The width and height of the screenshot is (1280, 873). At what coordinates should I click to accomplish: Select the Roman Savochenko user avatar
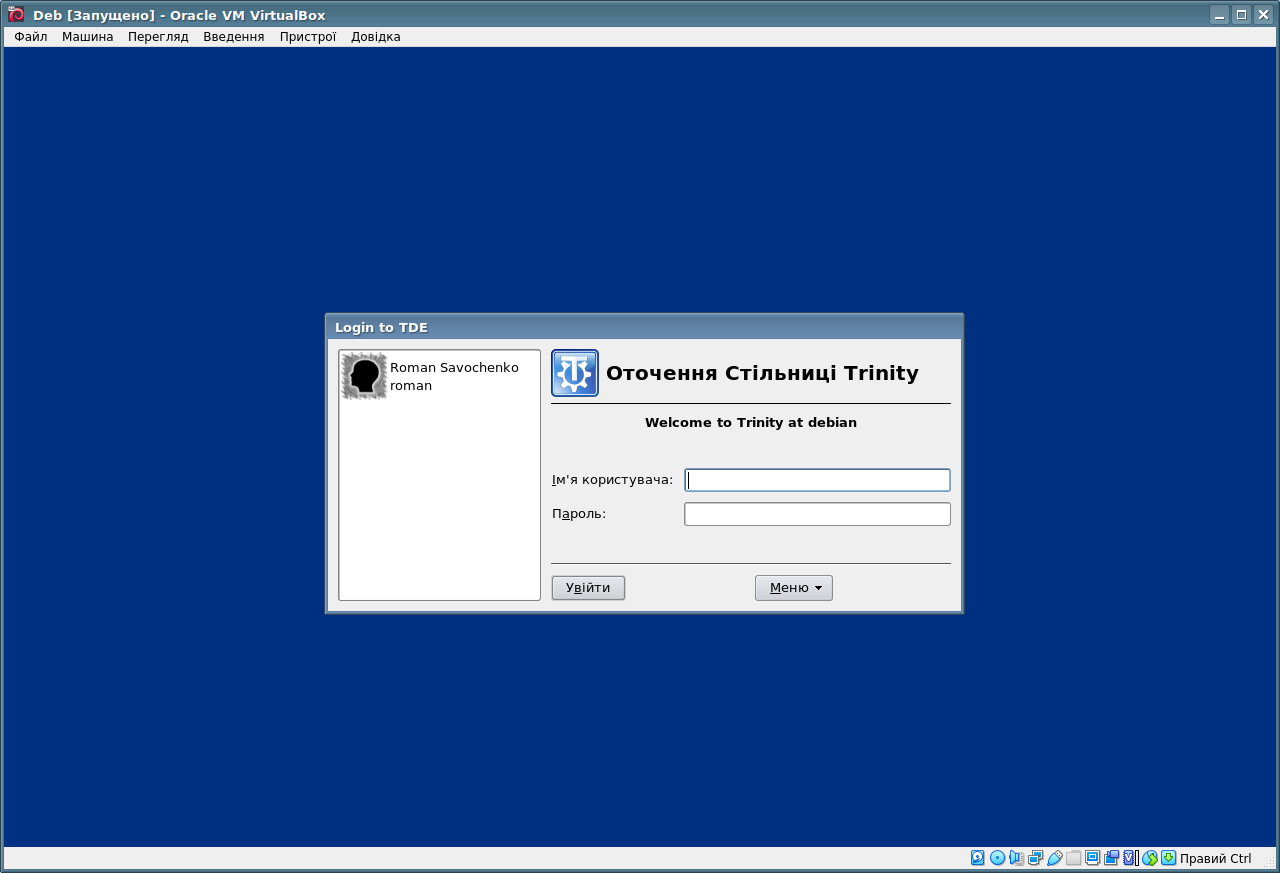(x=364, y=376)
